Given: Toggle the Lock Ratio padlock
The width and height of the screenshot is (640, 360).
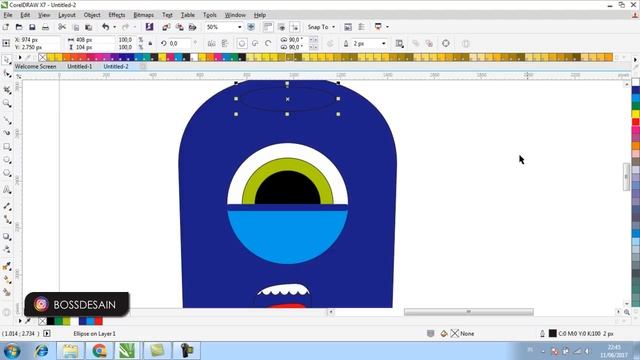Looking at the screenshot, I should (150, 43).
